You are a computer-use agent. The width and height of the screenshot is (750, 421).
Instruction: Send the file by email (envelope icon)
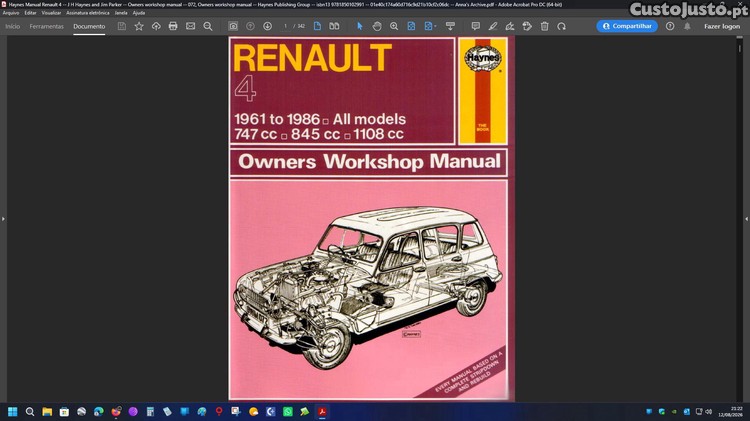190,26
